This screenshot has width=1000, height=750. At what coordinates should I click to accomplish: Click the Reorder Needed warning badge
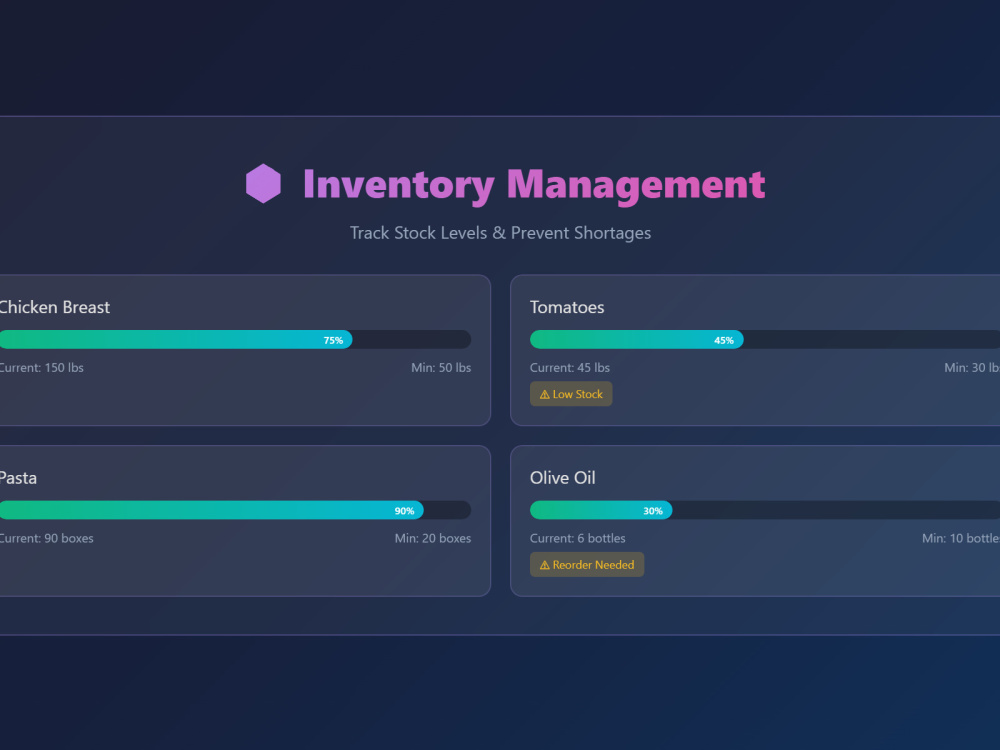(x=587, y=565)
